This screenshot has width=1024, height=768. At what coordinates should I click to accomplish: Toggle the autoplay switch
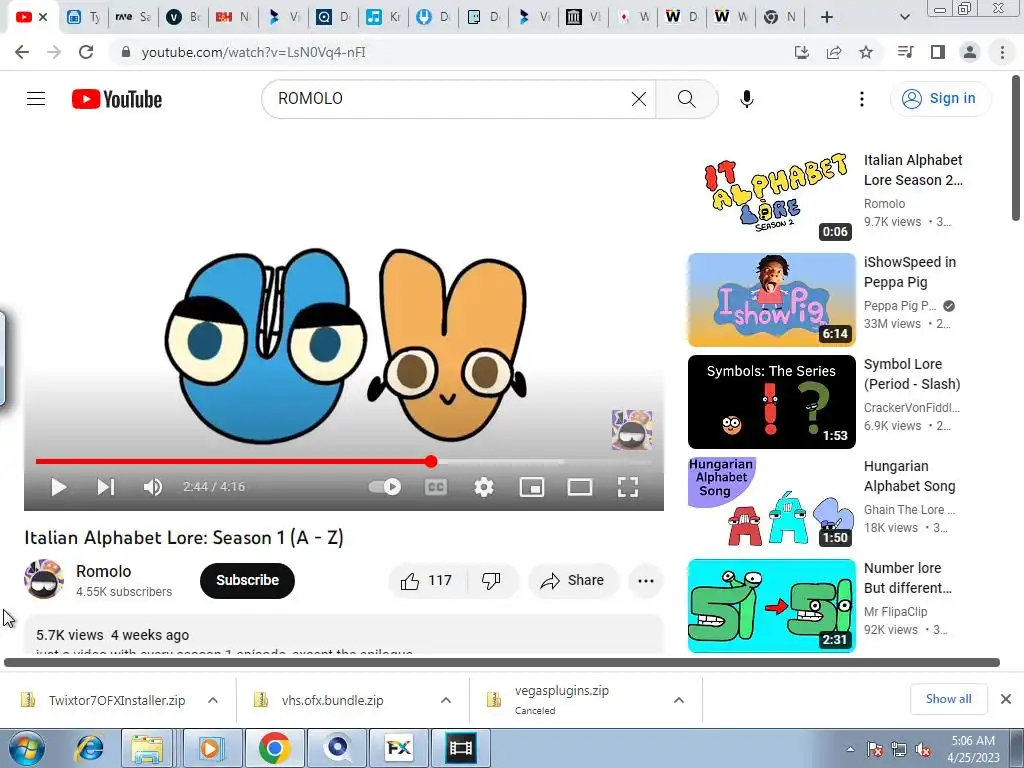coord(385,487)
